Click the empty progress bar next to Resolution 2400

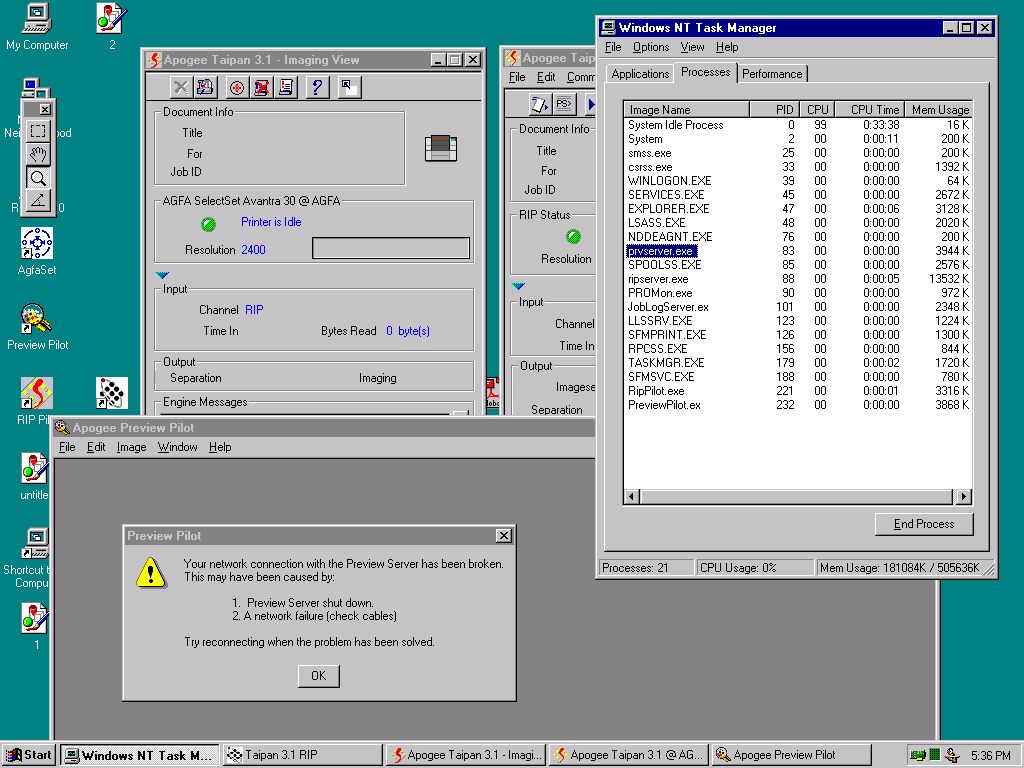391,248
